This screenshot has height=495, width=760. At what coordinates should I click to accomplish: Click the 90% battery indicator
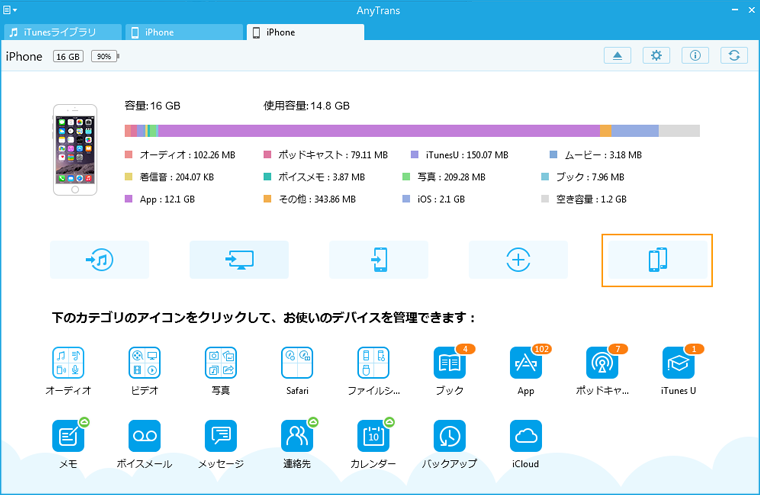click(104, 57)
